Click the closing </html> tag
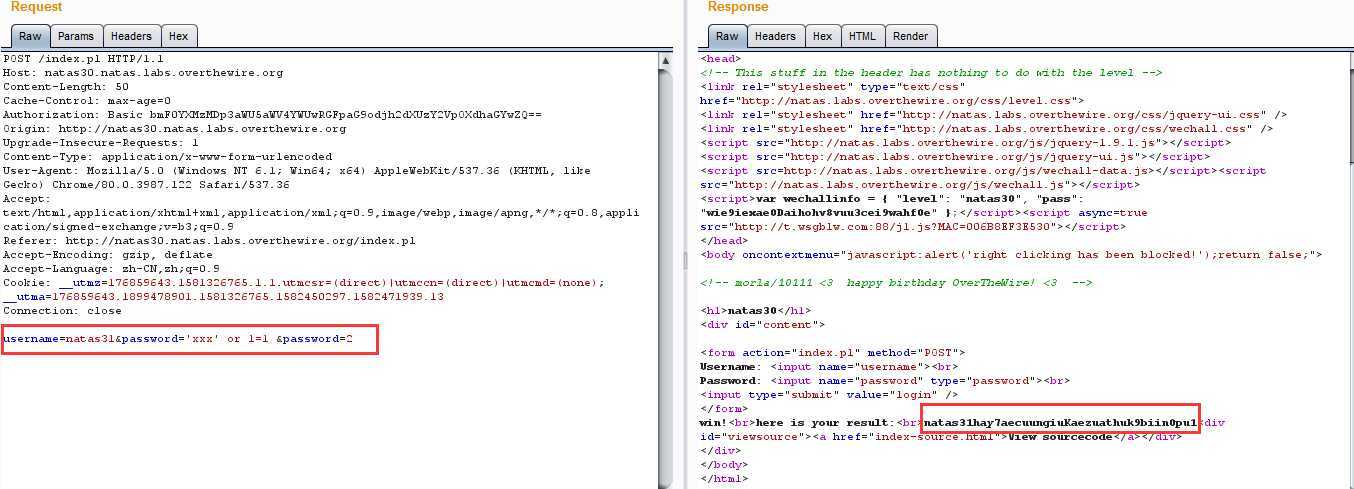The width and height of the screenshot is (1354, 489). coord(723,479)
